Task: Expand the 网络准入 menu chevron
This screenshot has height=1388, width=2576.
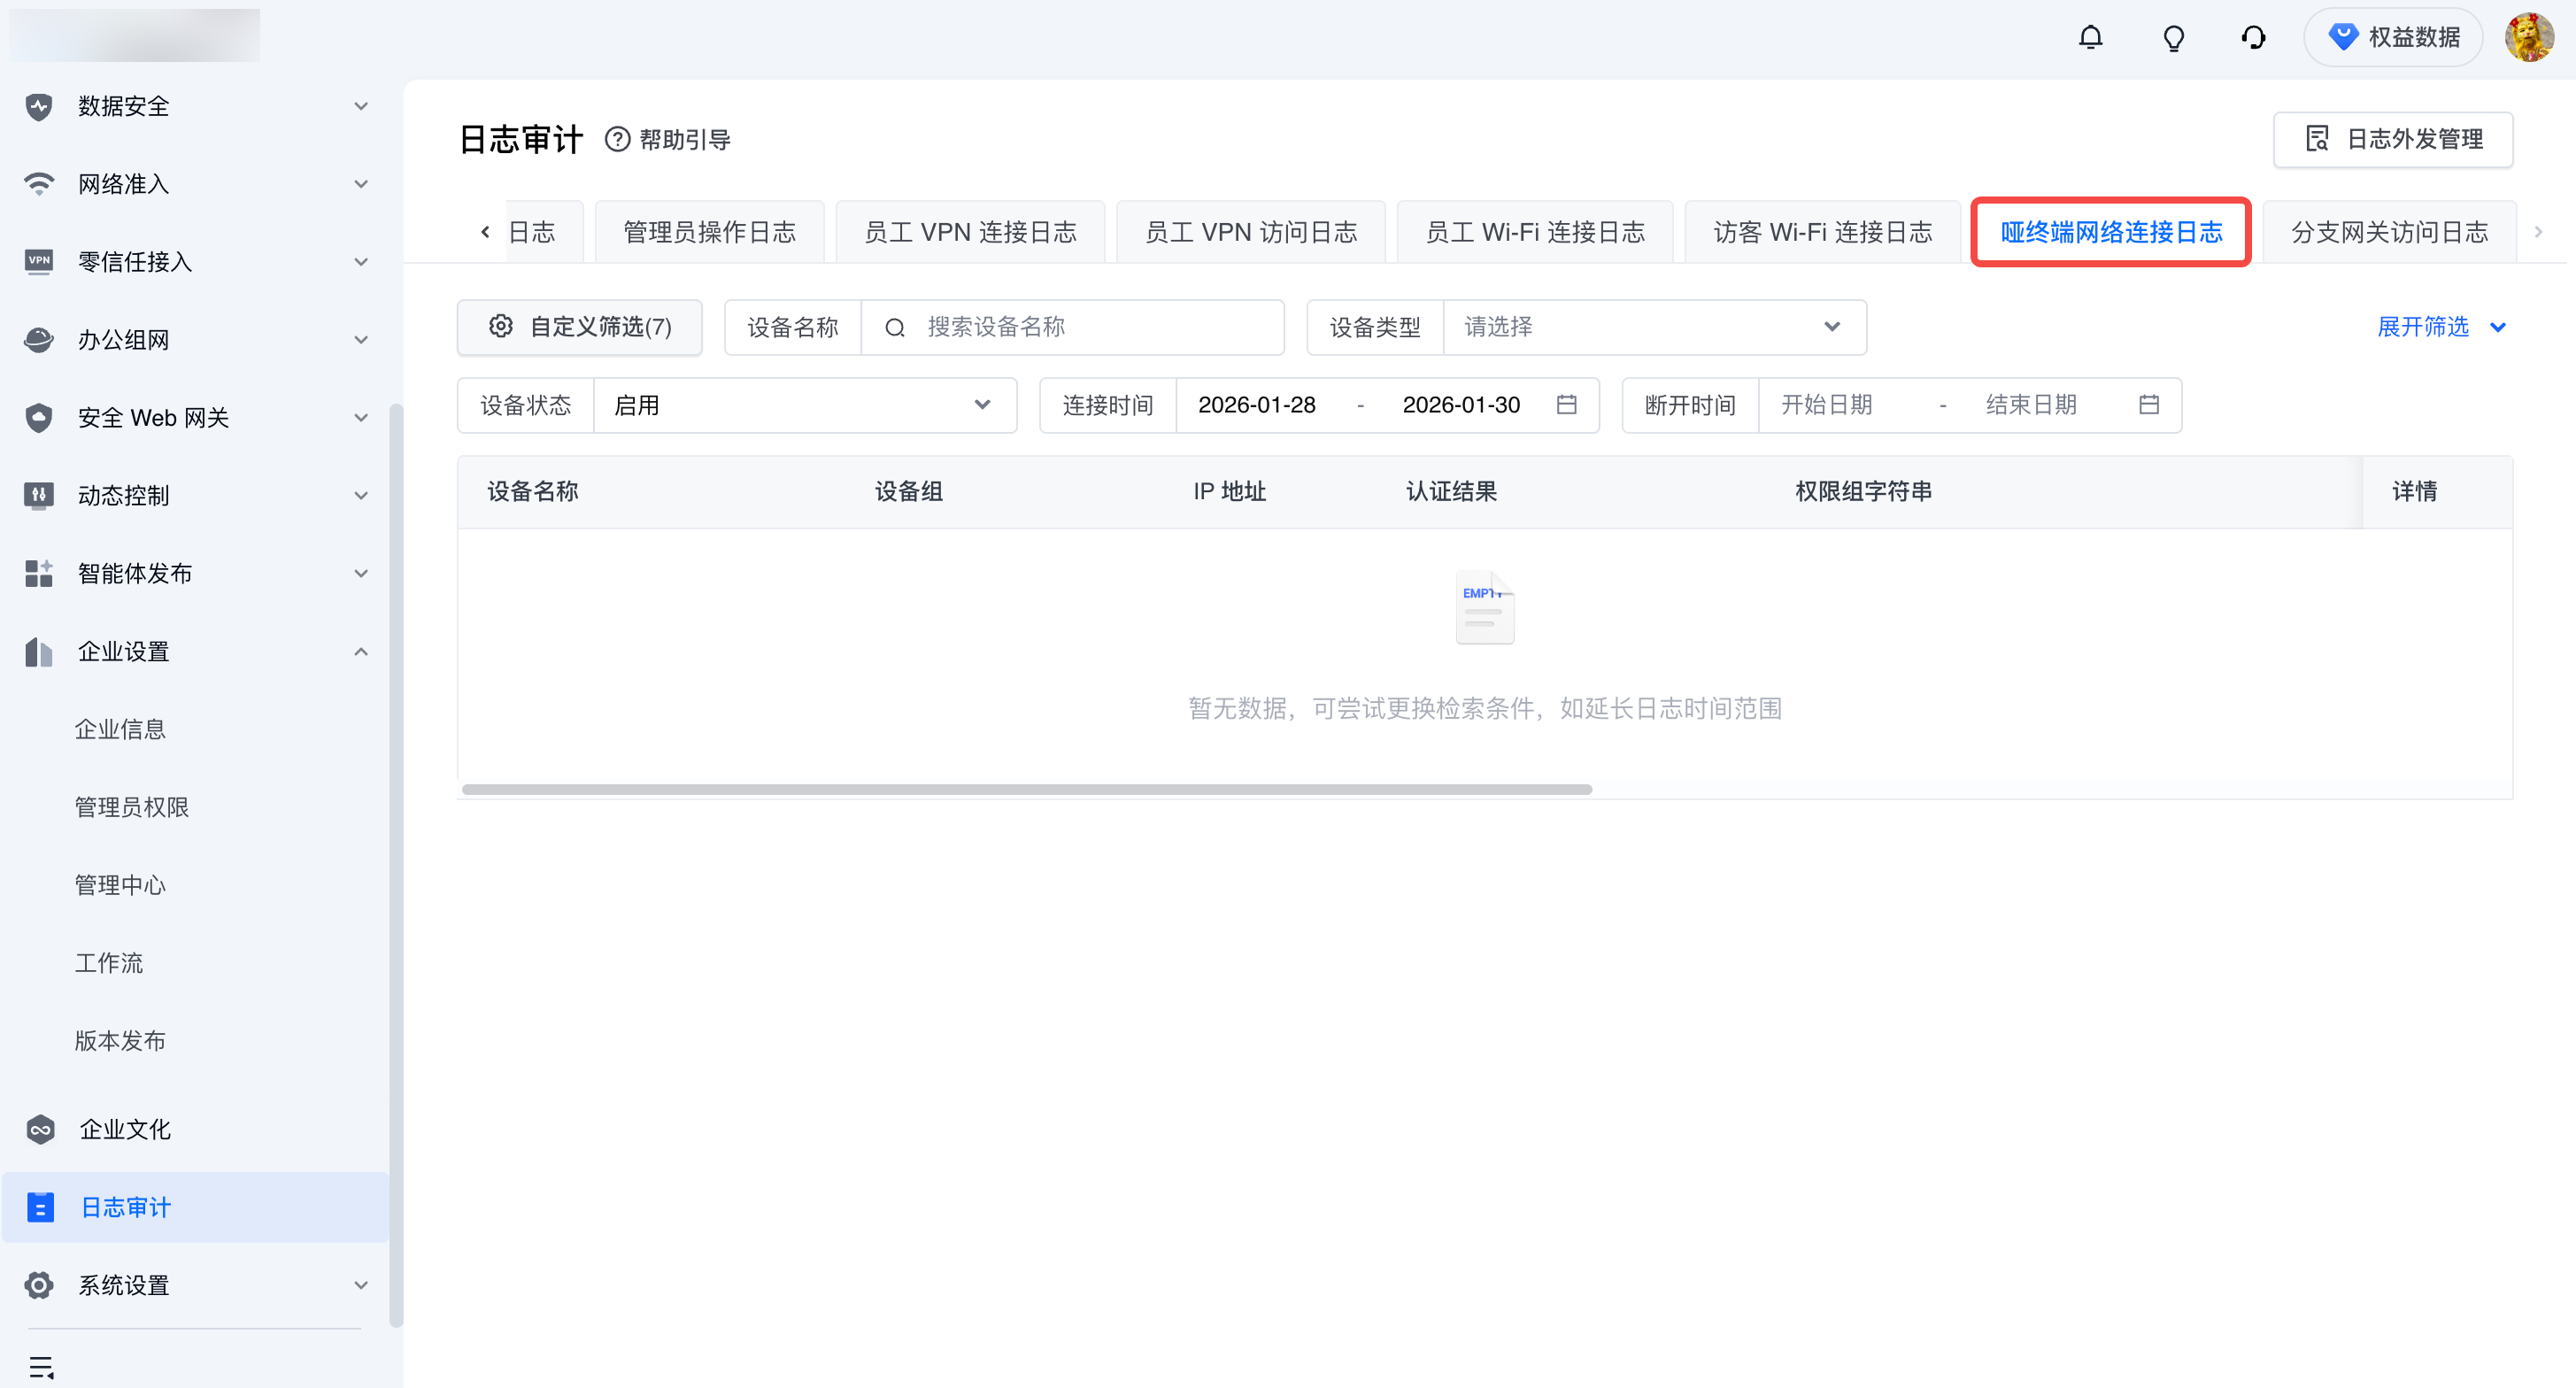Action: click(361, 184)
